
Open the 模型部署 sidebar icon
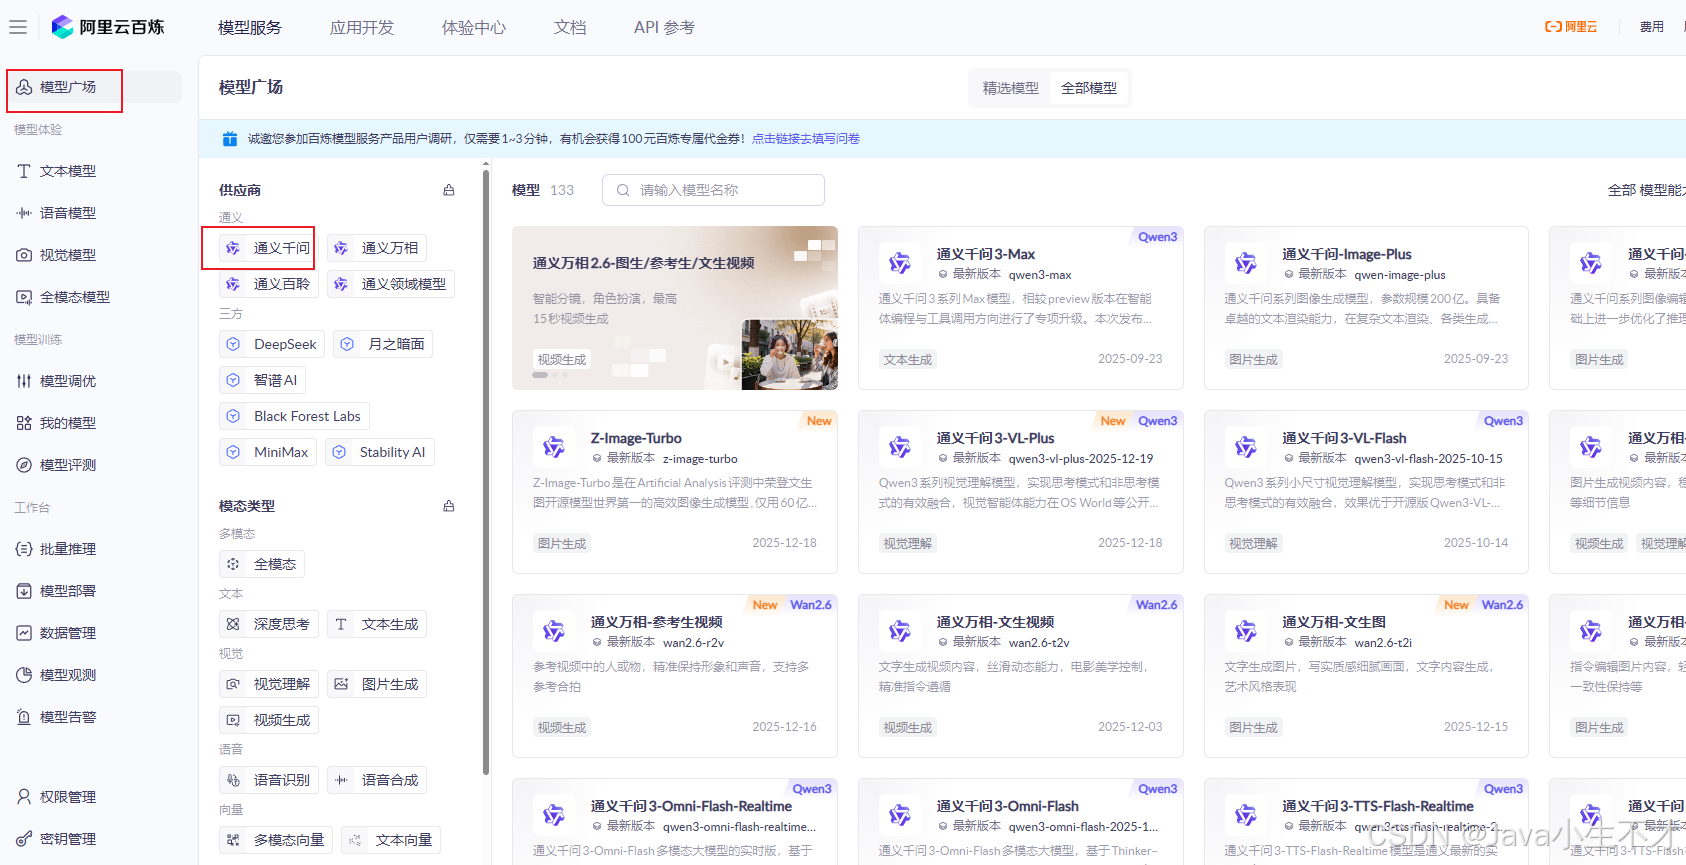pyautogui.click(x=24, y=591)
